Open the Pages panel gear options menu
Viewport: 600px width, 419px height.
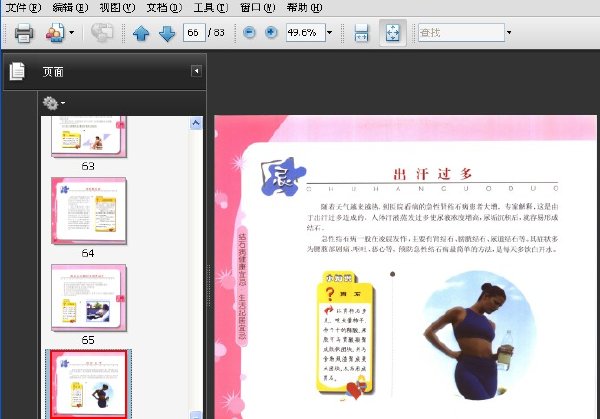(54, 103)
